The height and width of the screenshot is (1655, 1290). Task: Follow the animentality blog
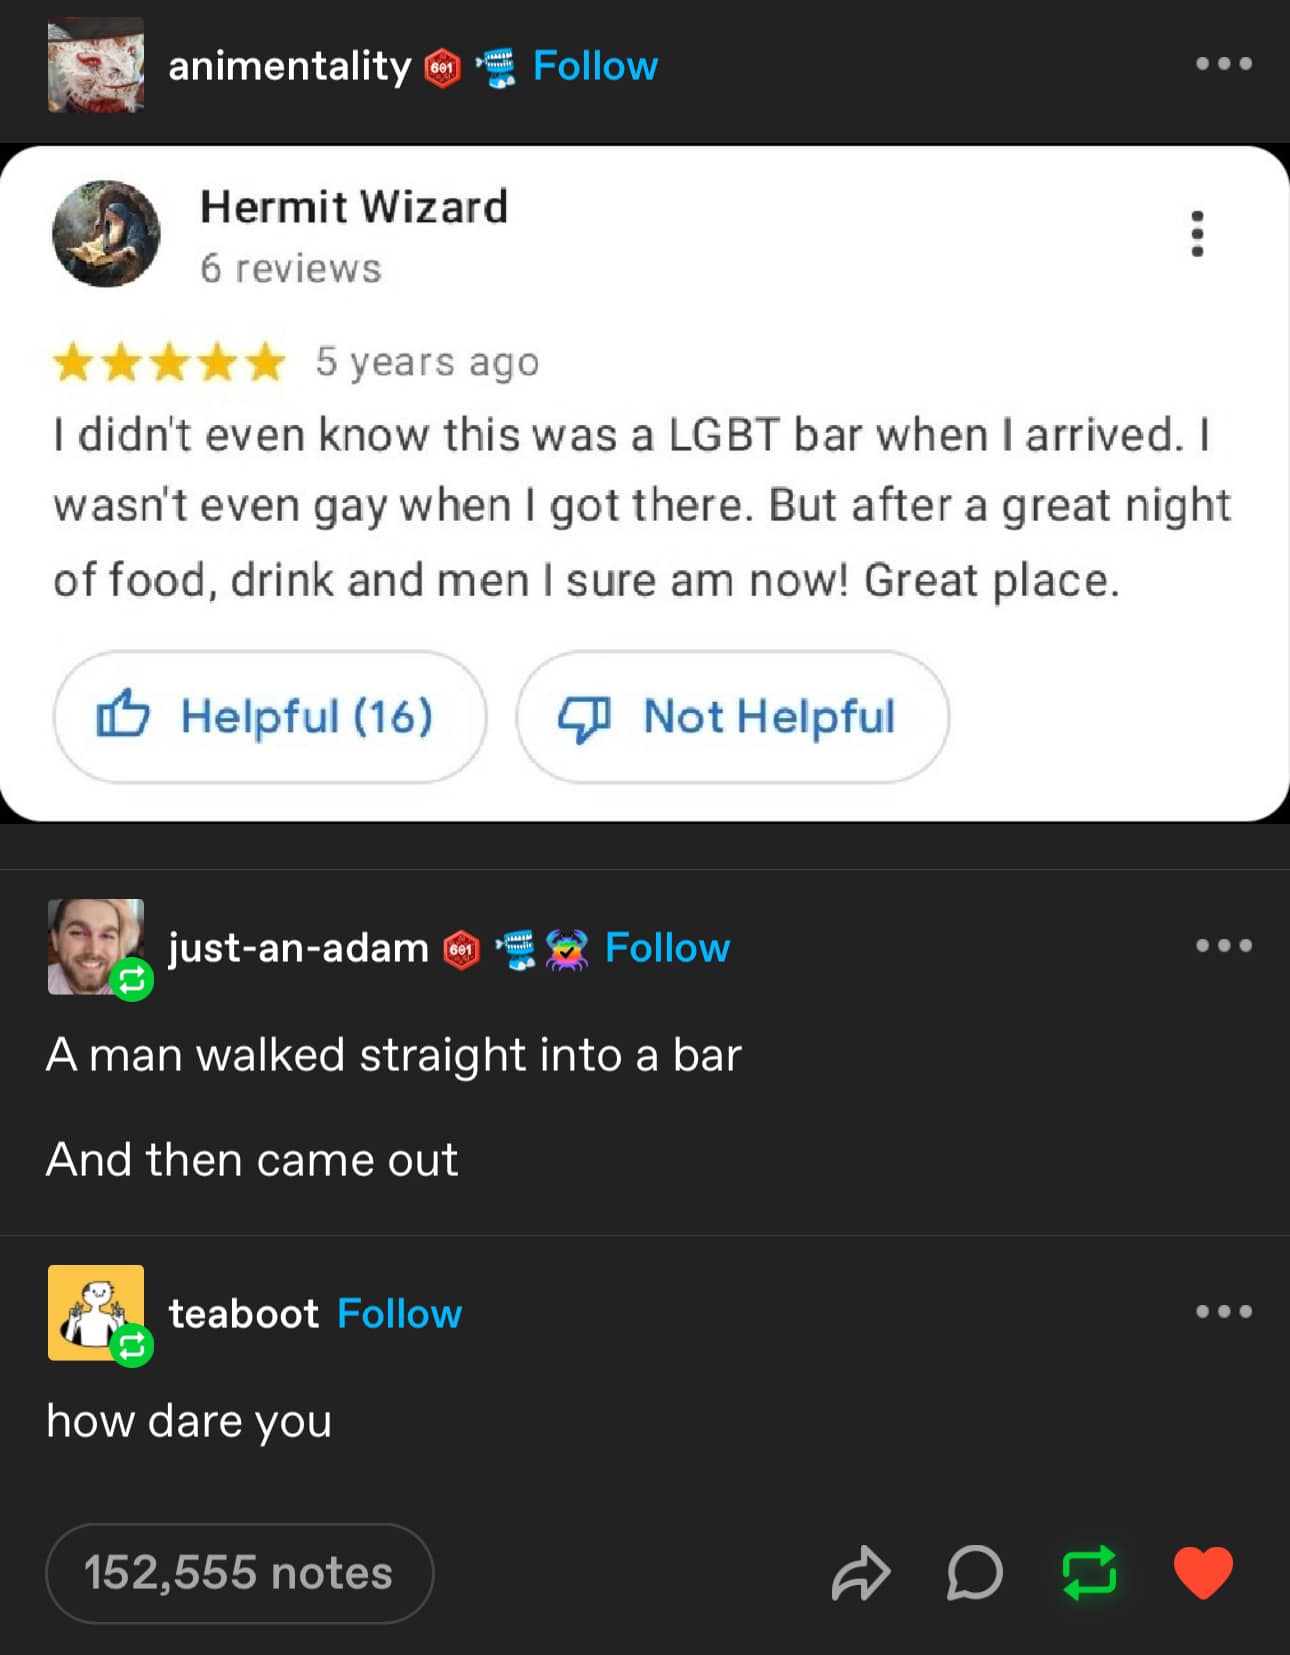[x=595, y=66]
